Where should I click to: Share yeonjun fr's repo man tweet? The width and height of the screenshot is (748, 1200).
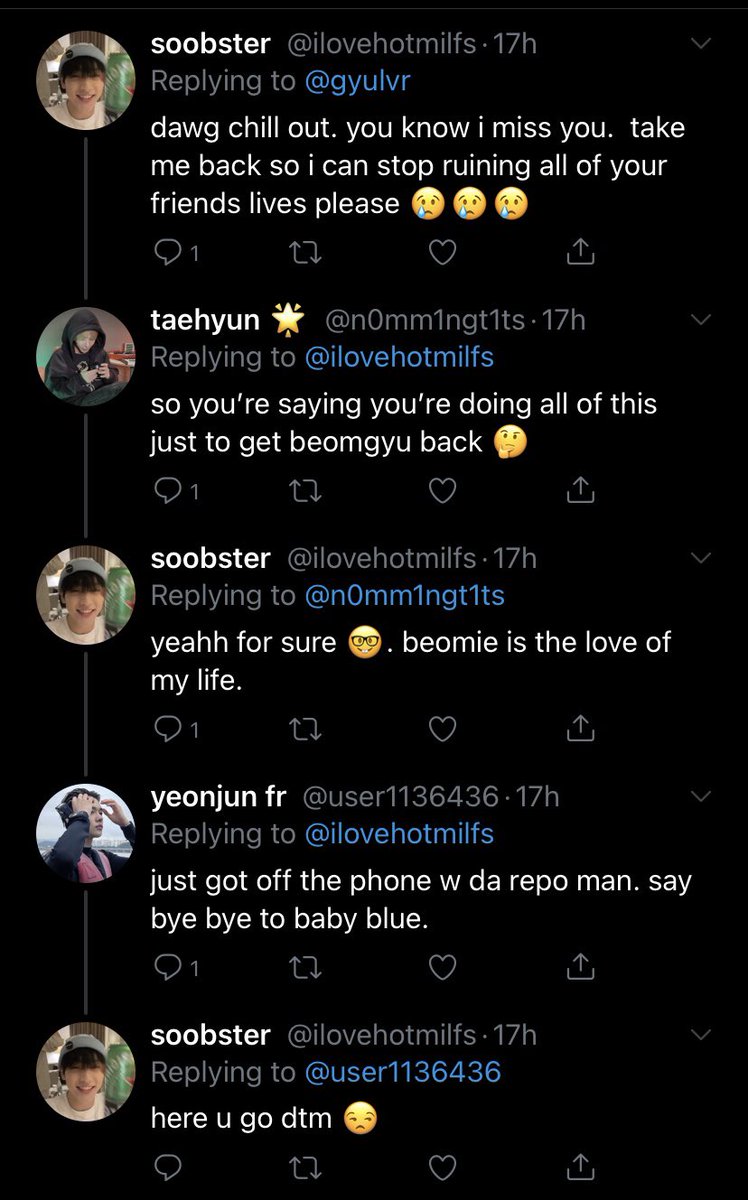point(580,967)
